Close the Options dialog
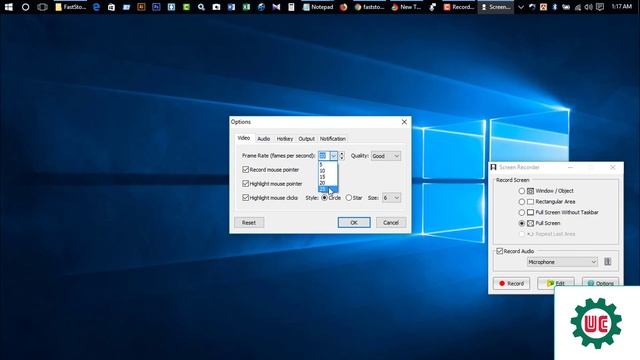The width and height of the screenshot is (640, 360). tap(404, 122)
